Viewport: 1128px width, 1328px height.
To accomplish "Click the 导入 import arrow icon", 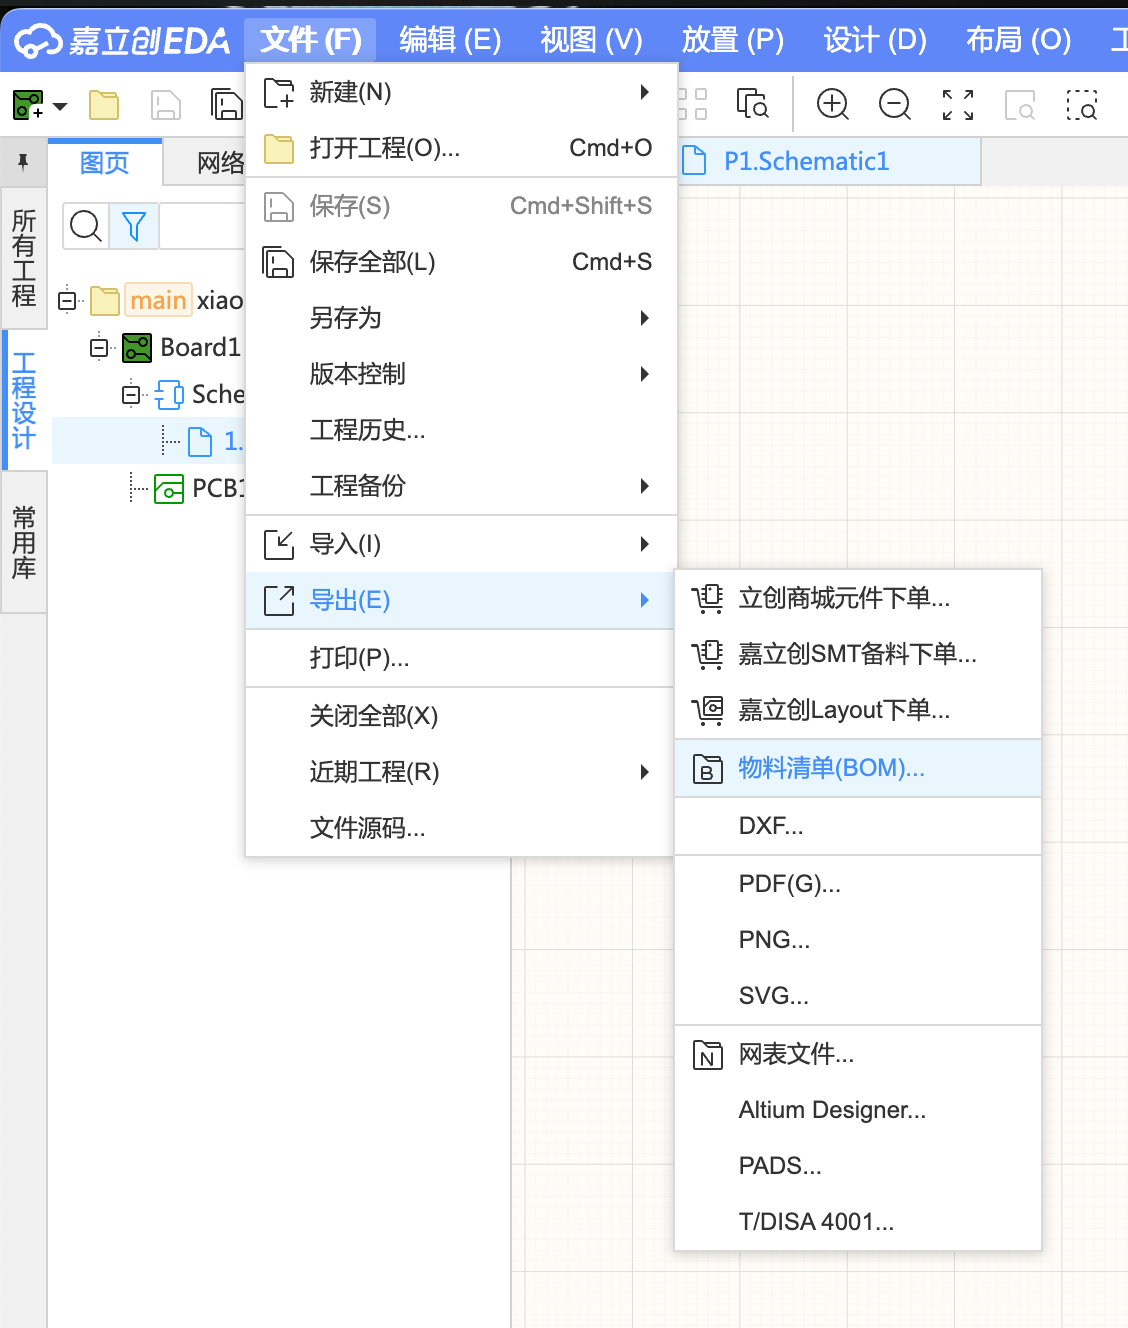I will [279, 544].
